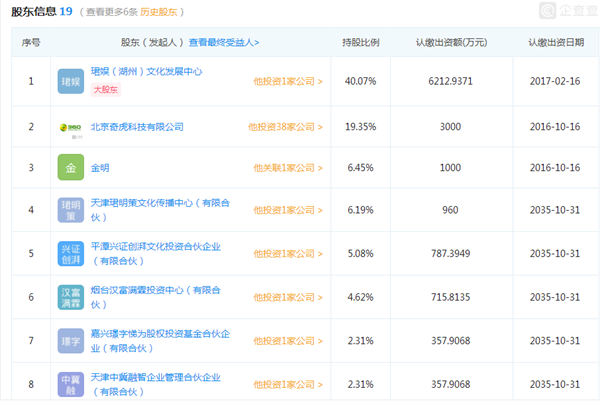Select the 6.19% shareholding cell
Viewport: 600px width, 401px height.
click(360, 210)
